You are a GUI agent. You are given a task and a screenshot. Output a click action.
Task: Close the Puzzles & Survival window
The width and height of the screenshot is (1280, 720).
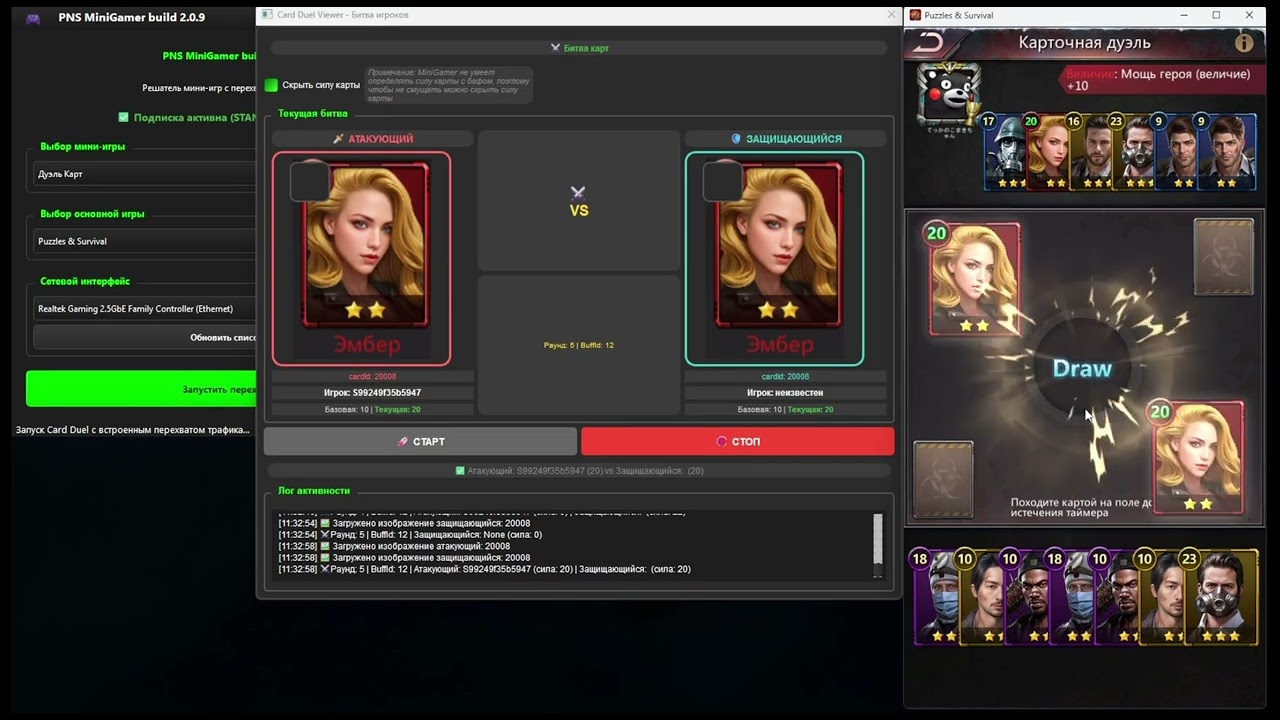click(x=1250, y=15)
